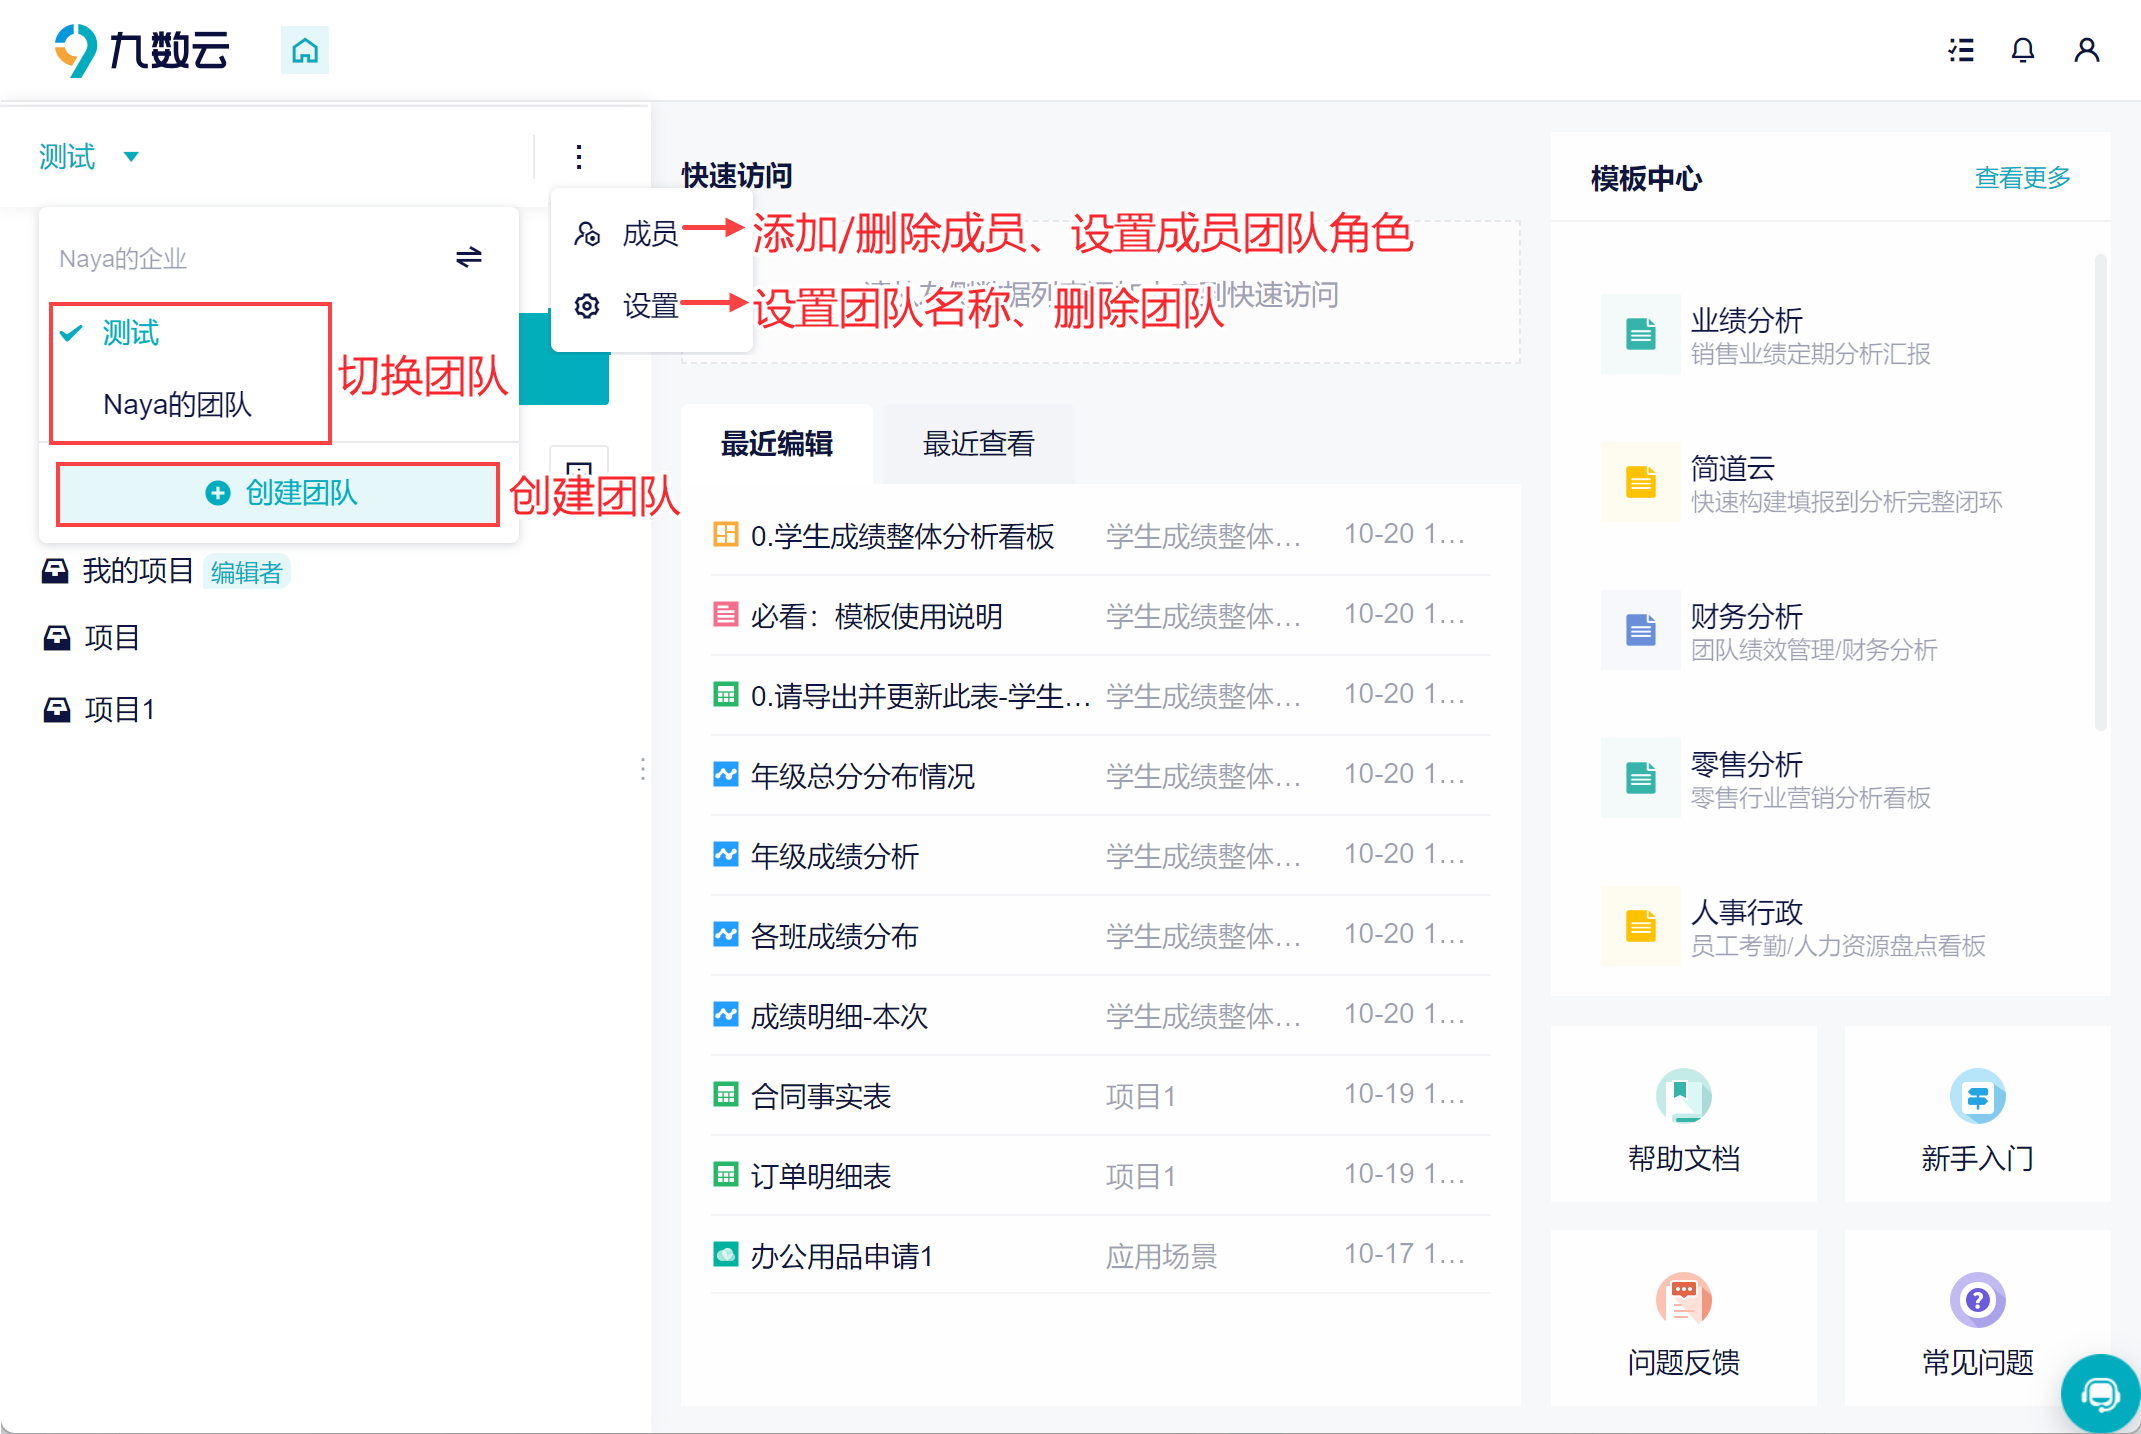The width and height of the screenshot is (2141, 1434).
Task: Click the template center scrollbar
Action: click(x=2099, y=490)
